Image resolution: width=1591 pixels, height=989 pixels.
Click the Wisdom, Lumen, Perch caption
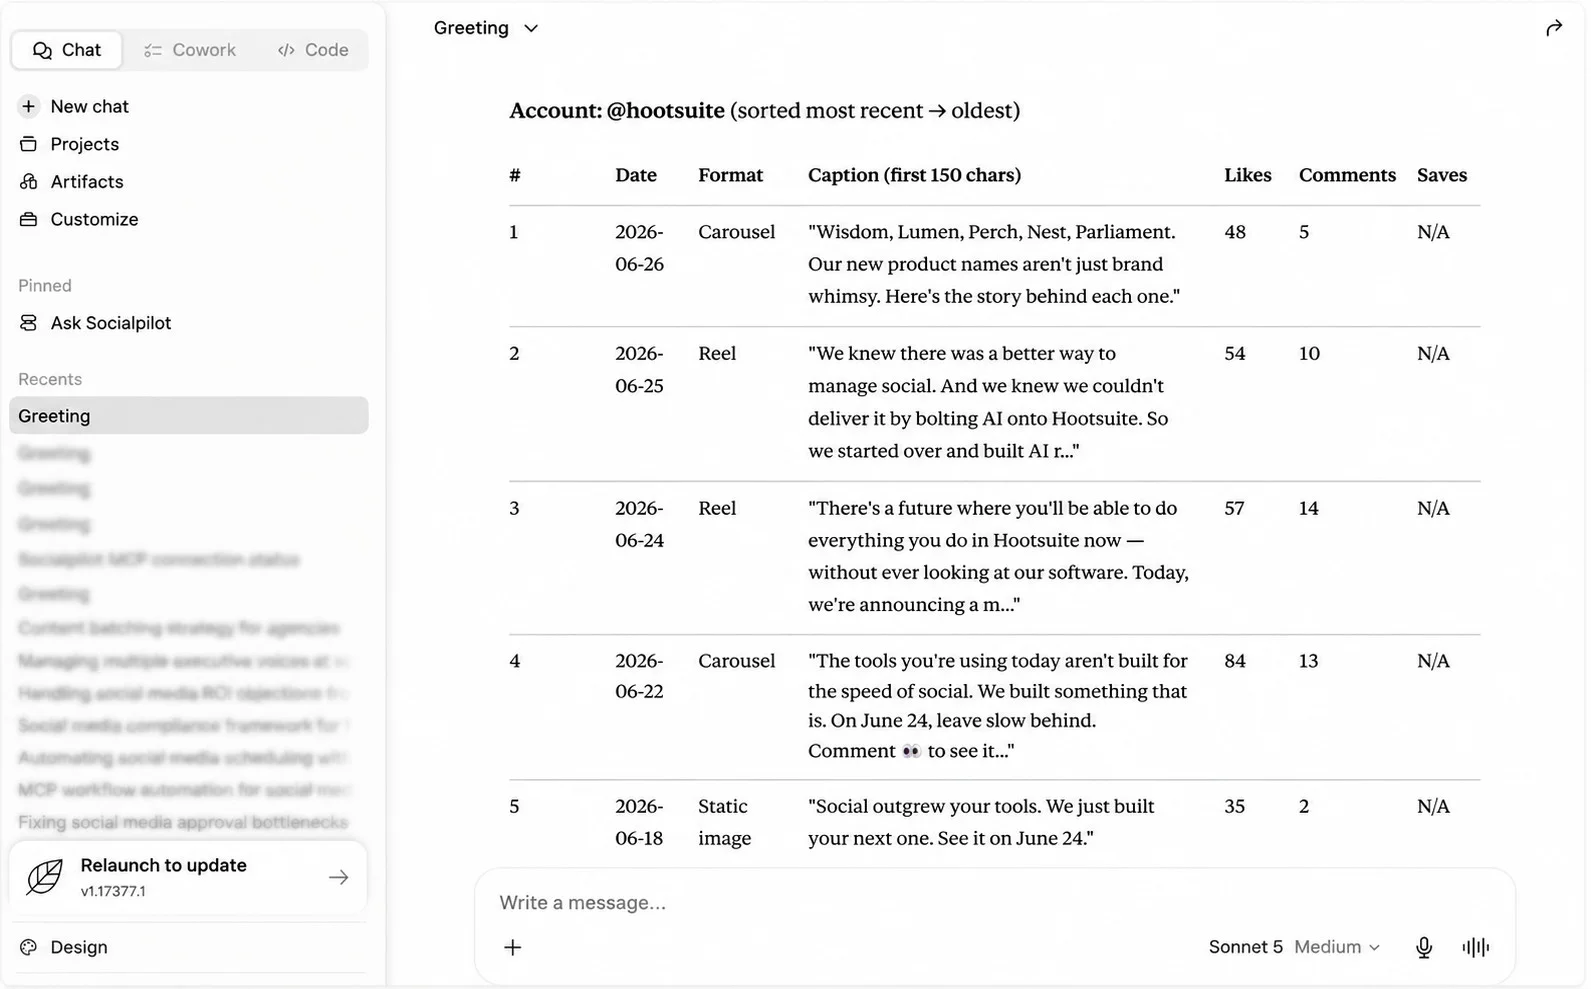tap(994, 264)
